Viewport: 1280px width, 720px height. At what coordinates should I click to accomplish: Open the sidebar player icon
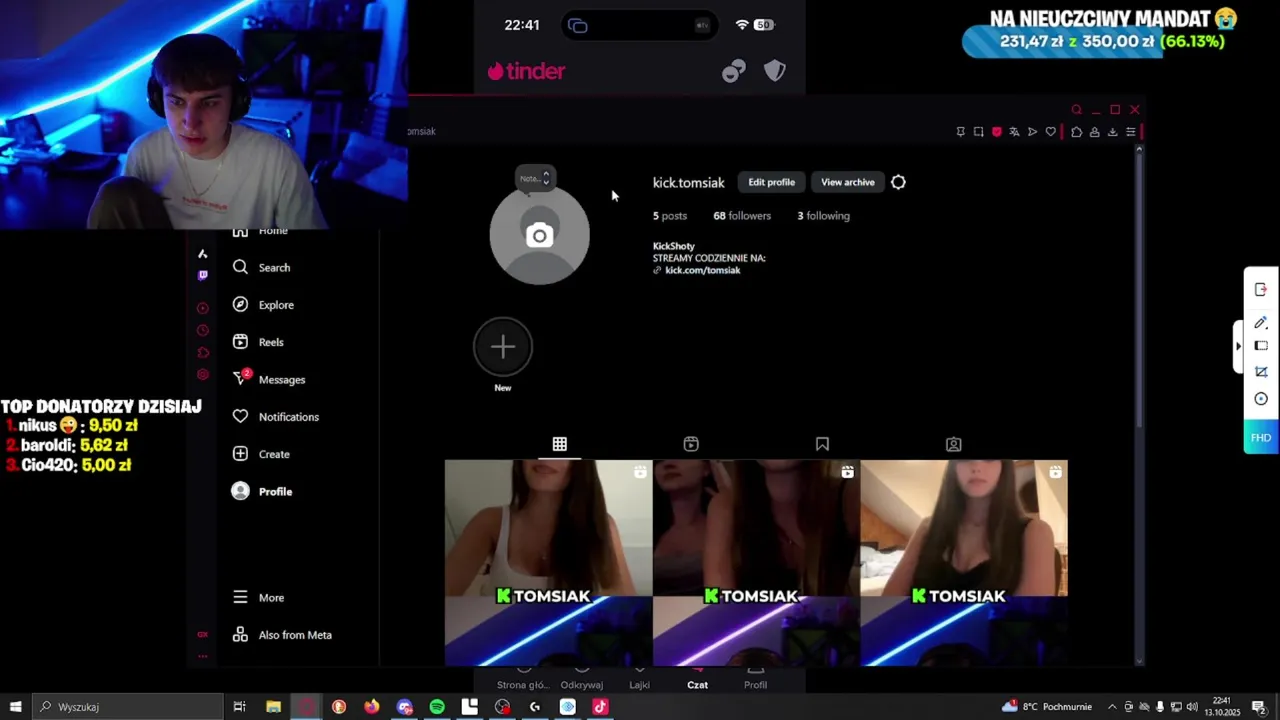pyautogui.click(x=203, y=308)
